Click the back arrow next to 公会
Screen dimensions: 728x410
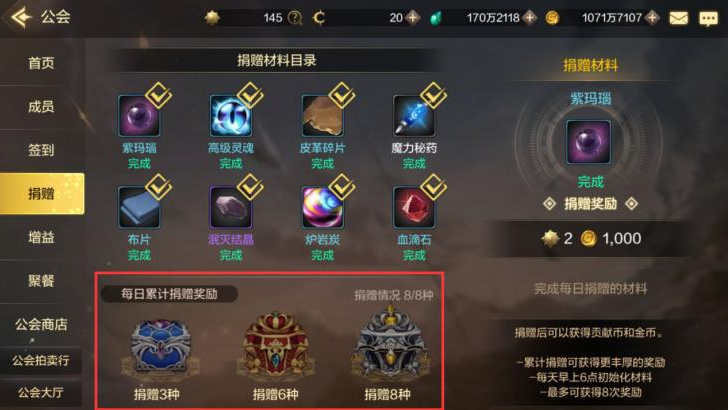point(21,17)
